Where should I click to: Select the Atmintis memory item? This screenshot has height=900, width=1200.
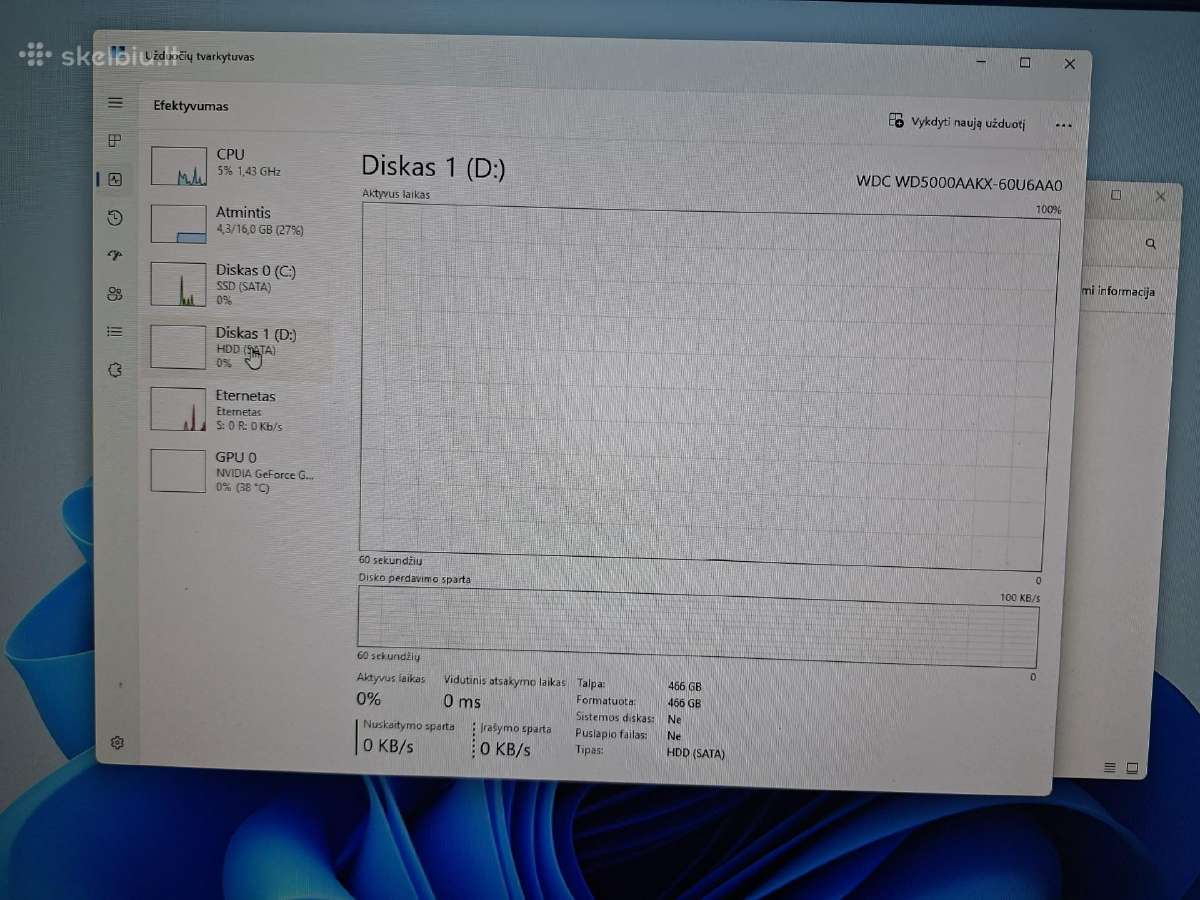236,222
